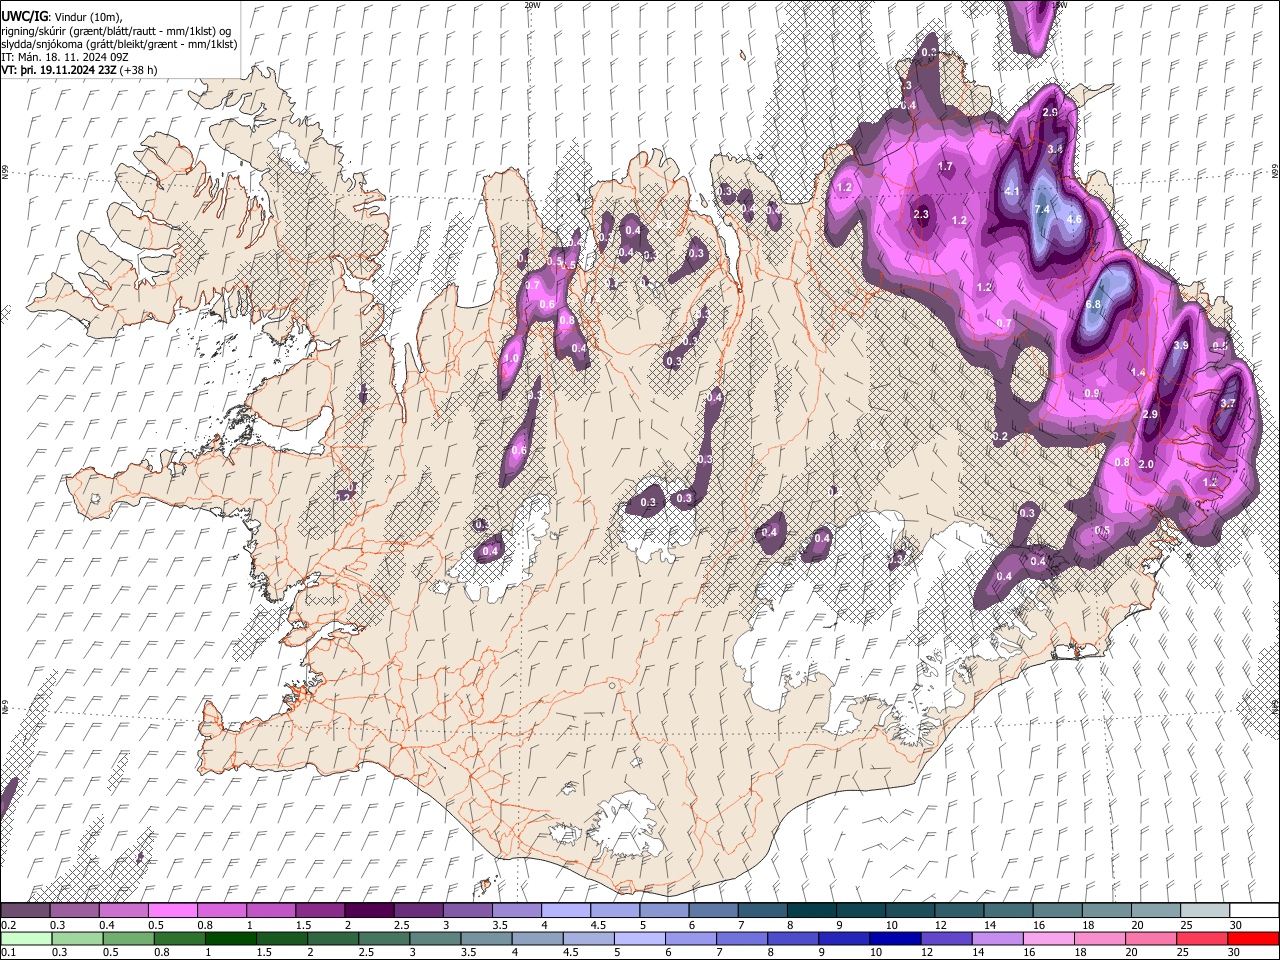Select the 4.6 value beside the 7.4 peak

click(x=1075, y=219)
